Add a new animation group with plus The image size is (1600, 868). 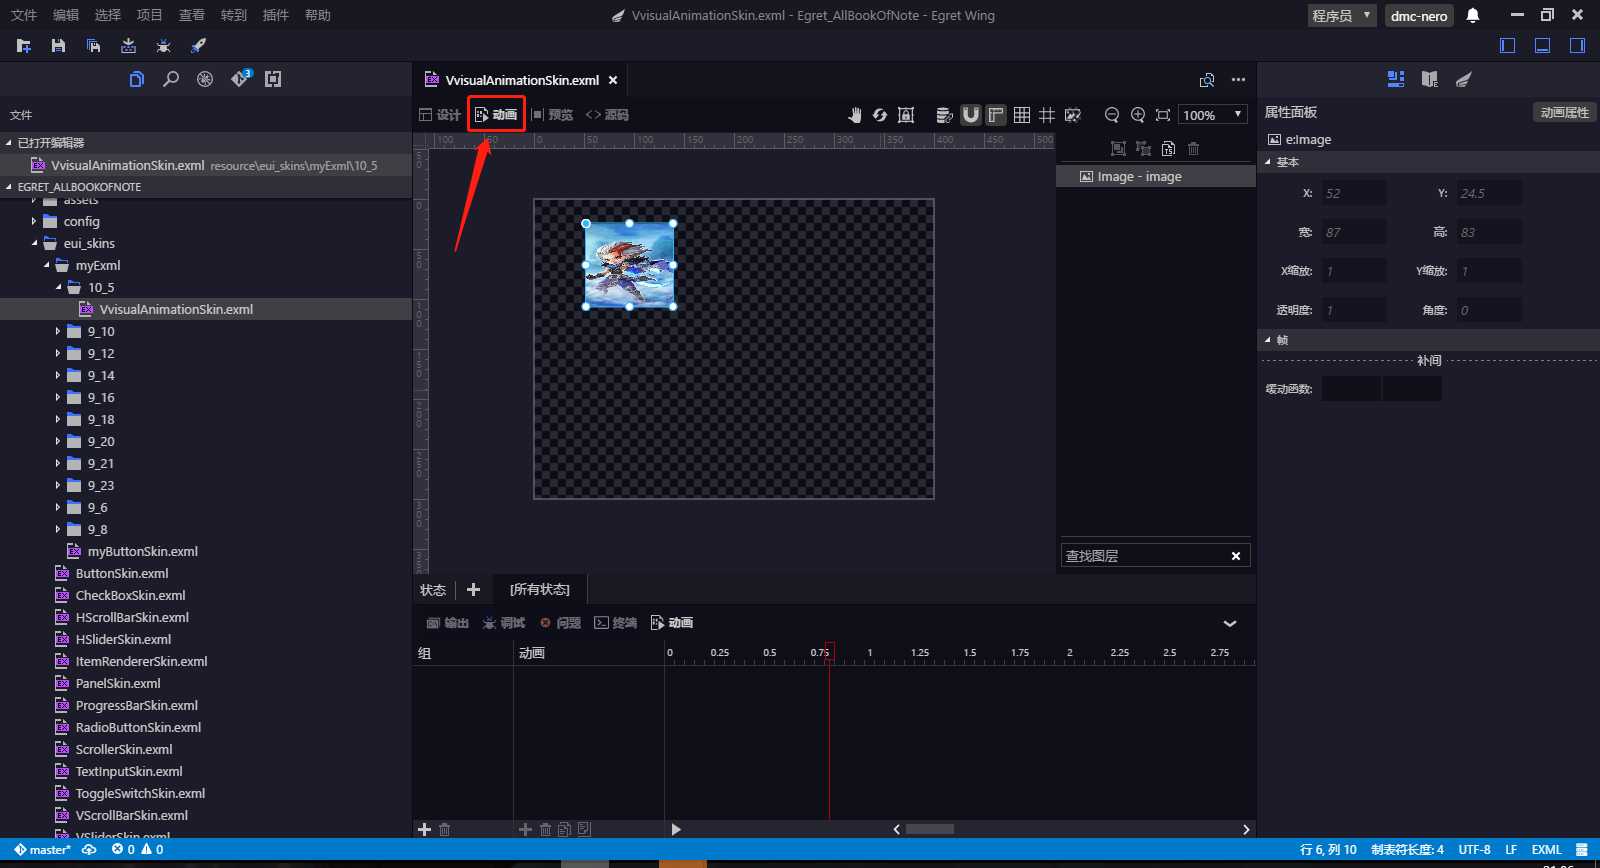coord(424,829)
